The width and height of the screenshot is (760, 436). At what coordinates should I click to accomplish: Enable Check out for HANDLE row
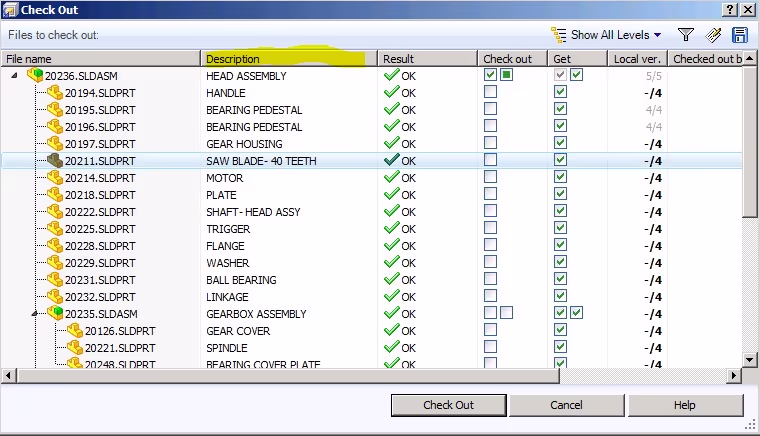491,92
